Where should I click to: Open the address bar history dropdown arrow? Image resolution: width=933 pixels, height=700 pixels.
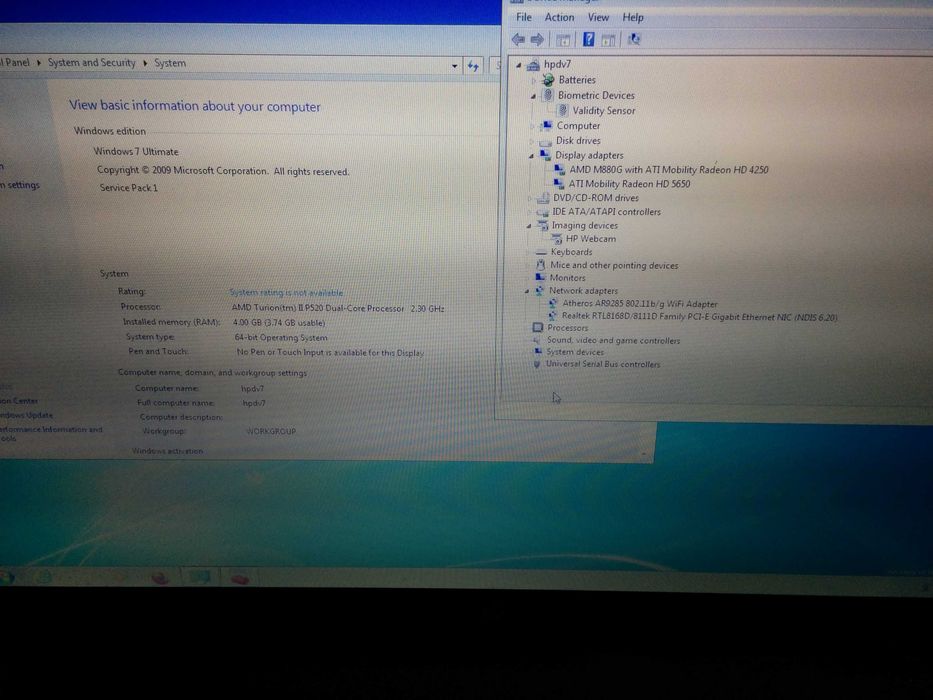coord(454,66)
